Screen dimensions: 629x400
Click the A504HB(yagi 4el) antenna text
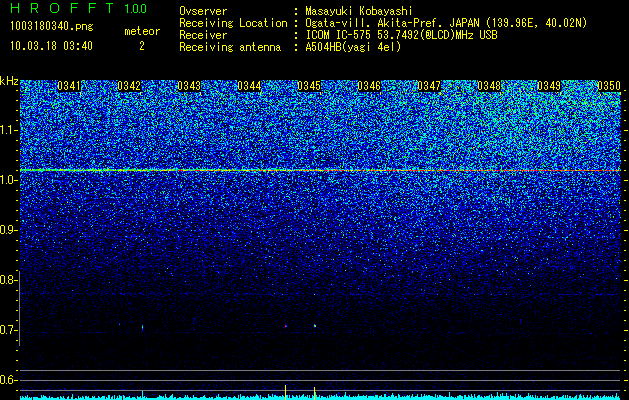pos(353,47)
